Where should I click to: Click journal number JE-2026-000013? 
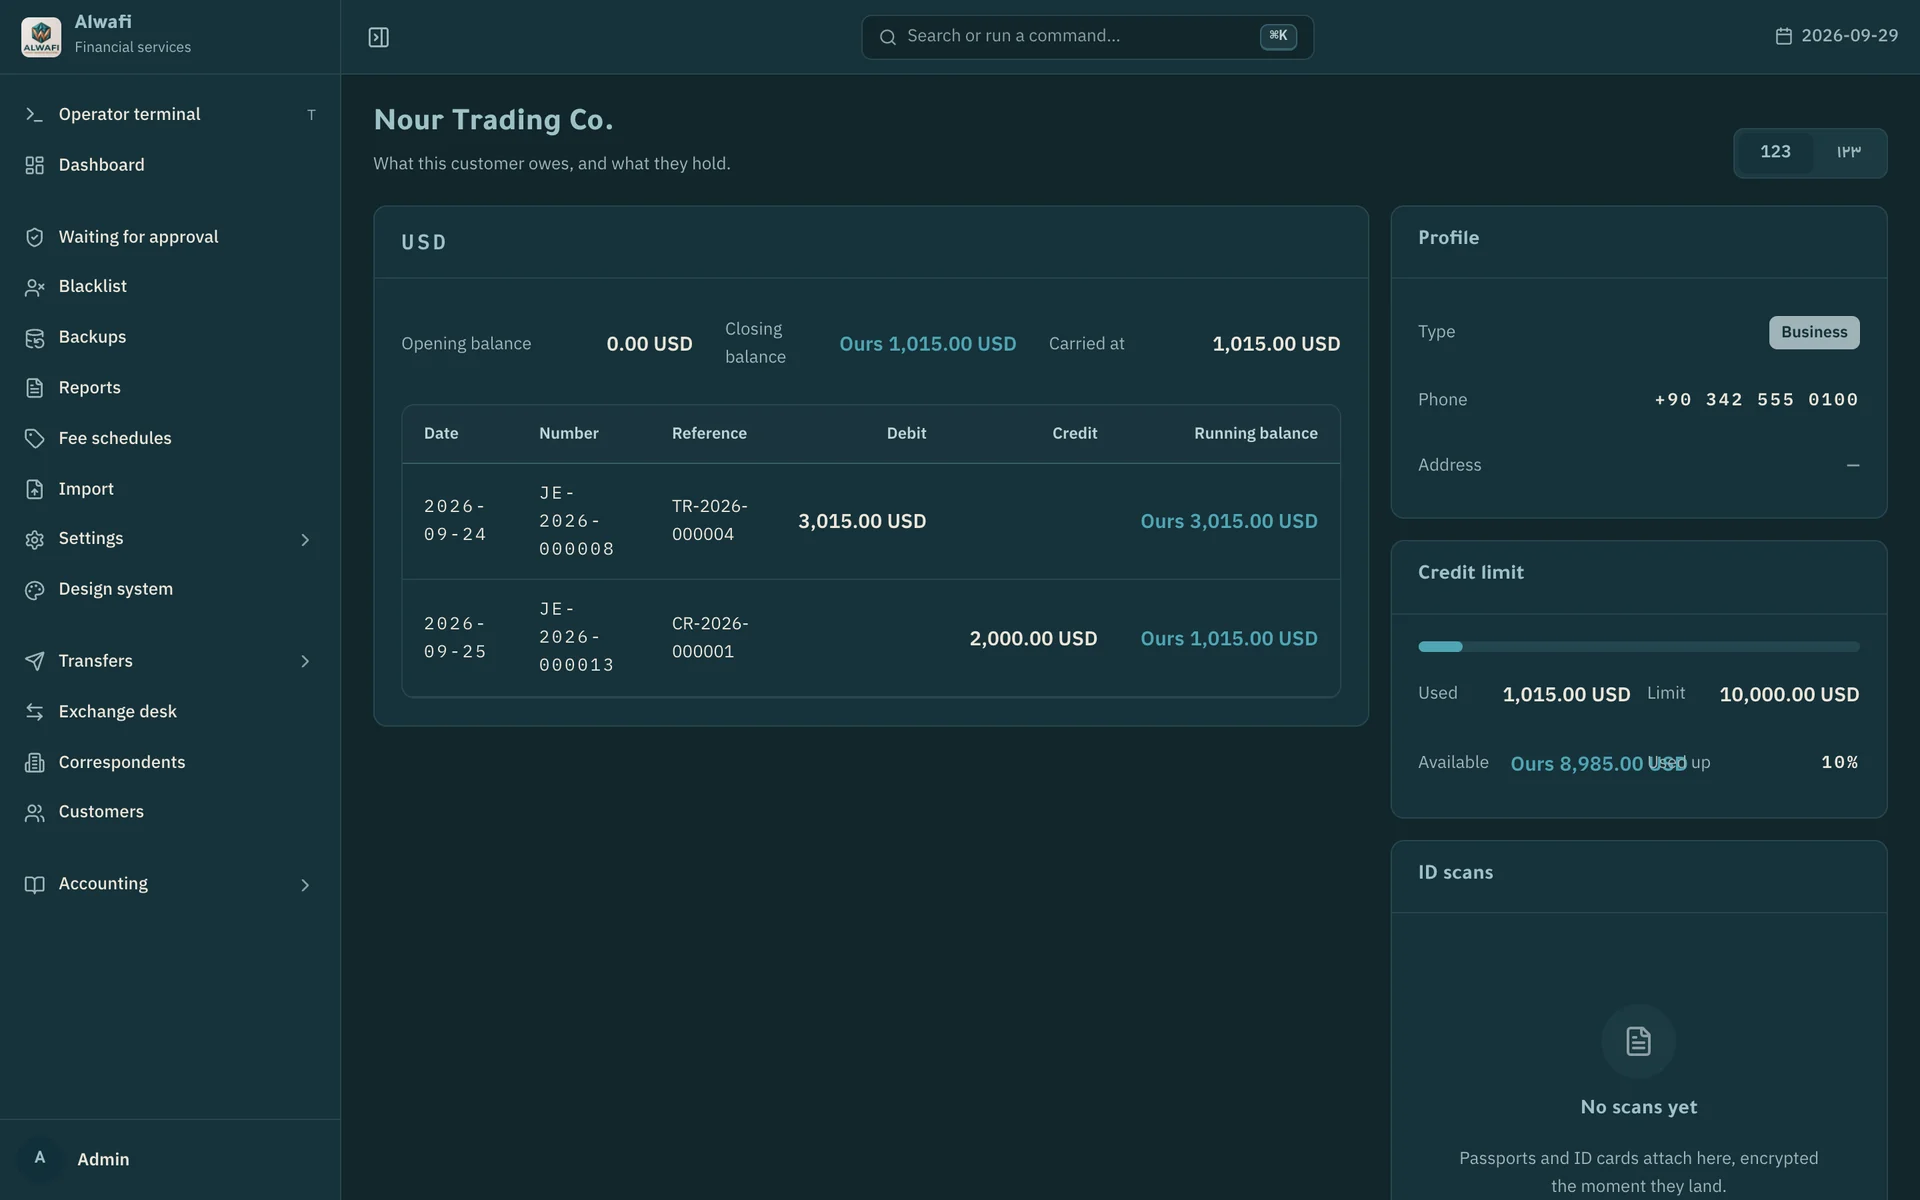576,637
